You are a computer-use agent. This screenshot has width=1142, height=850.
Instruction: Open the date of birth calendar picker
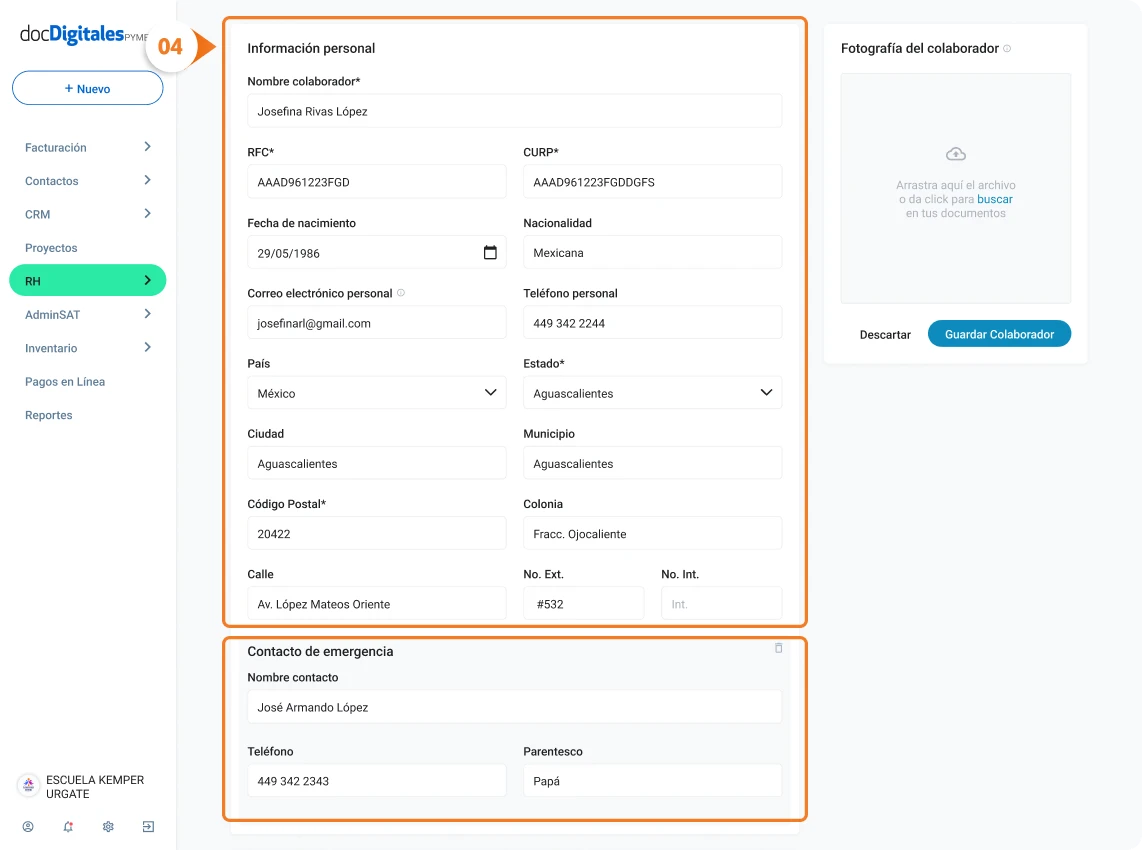490,252
